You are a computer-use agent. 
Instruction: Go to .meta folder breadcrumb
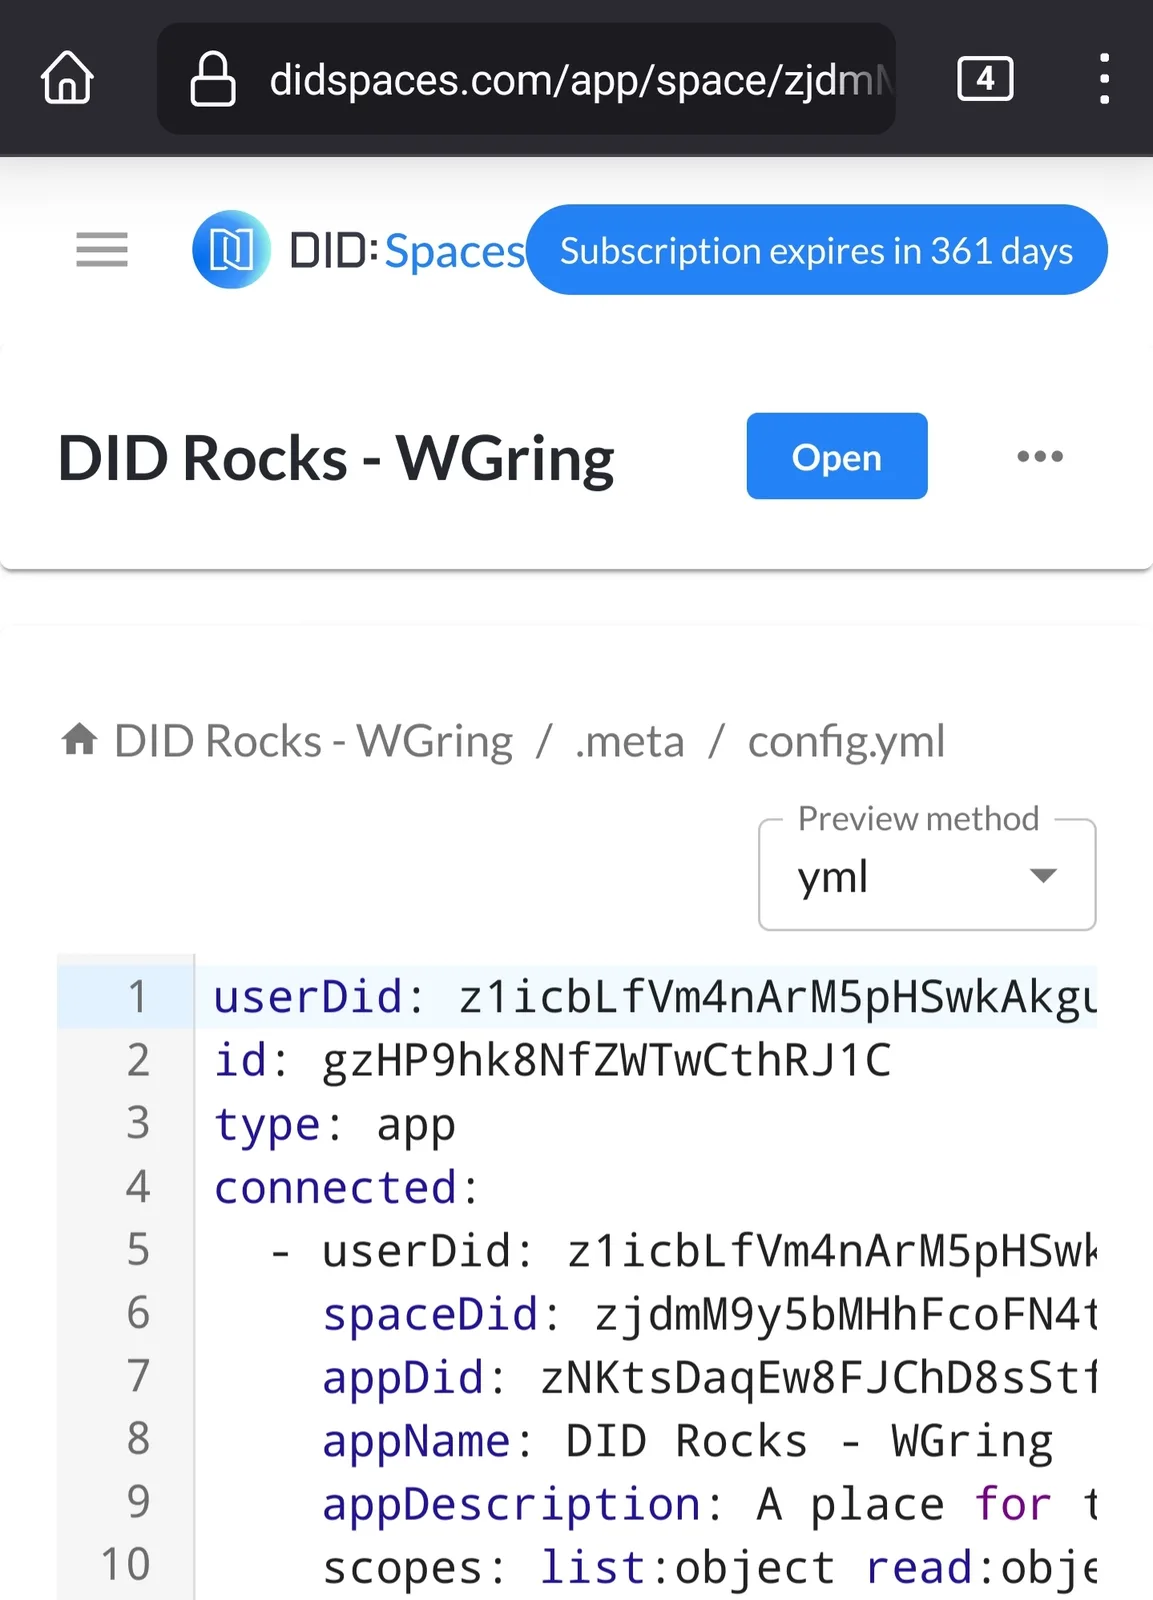tap(630, 742)
